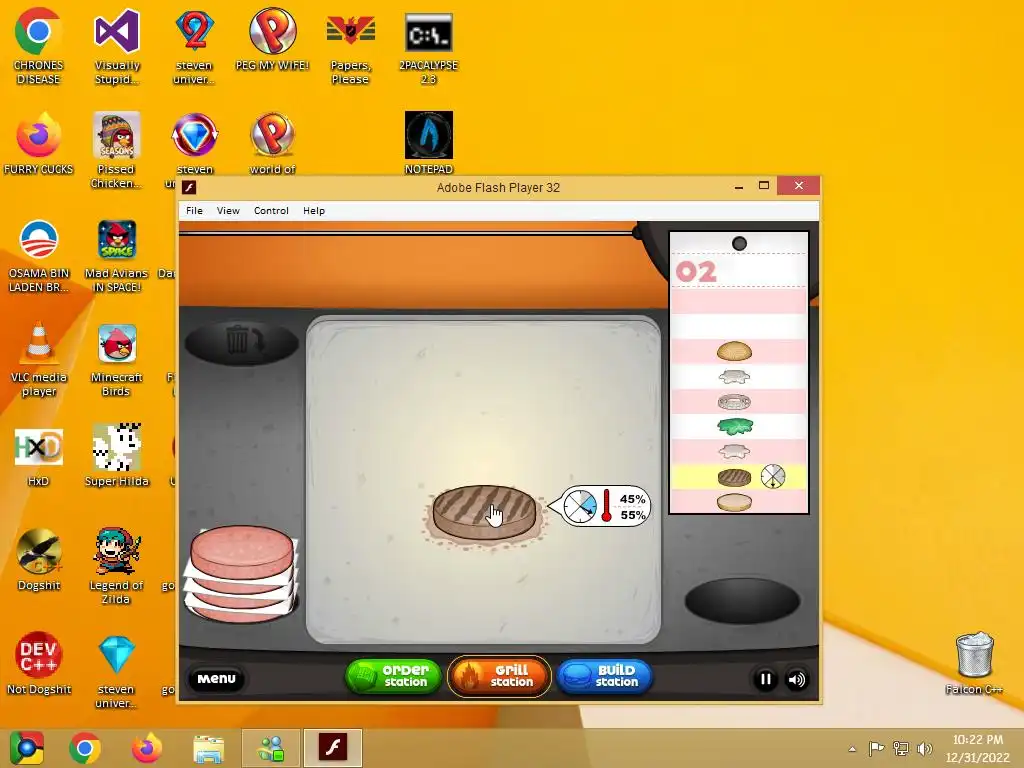Click the order ticket number 02
The width and height of the screenshot is (1024, 768).
tap(696, 272)
